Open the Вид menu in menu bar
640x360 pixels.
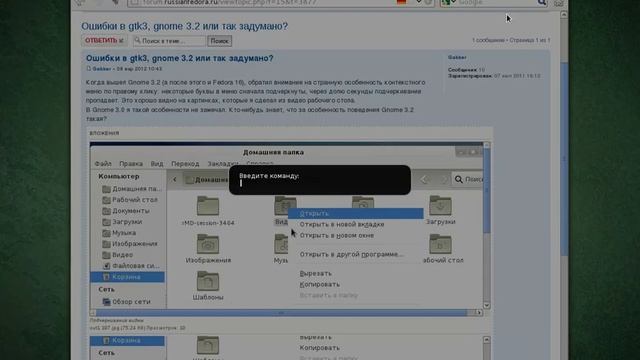point(157,164)
